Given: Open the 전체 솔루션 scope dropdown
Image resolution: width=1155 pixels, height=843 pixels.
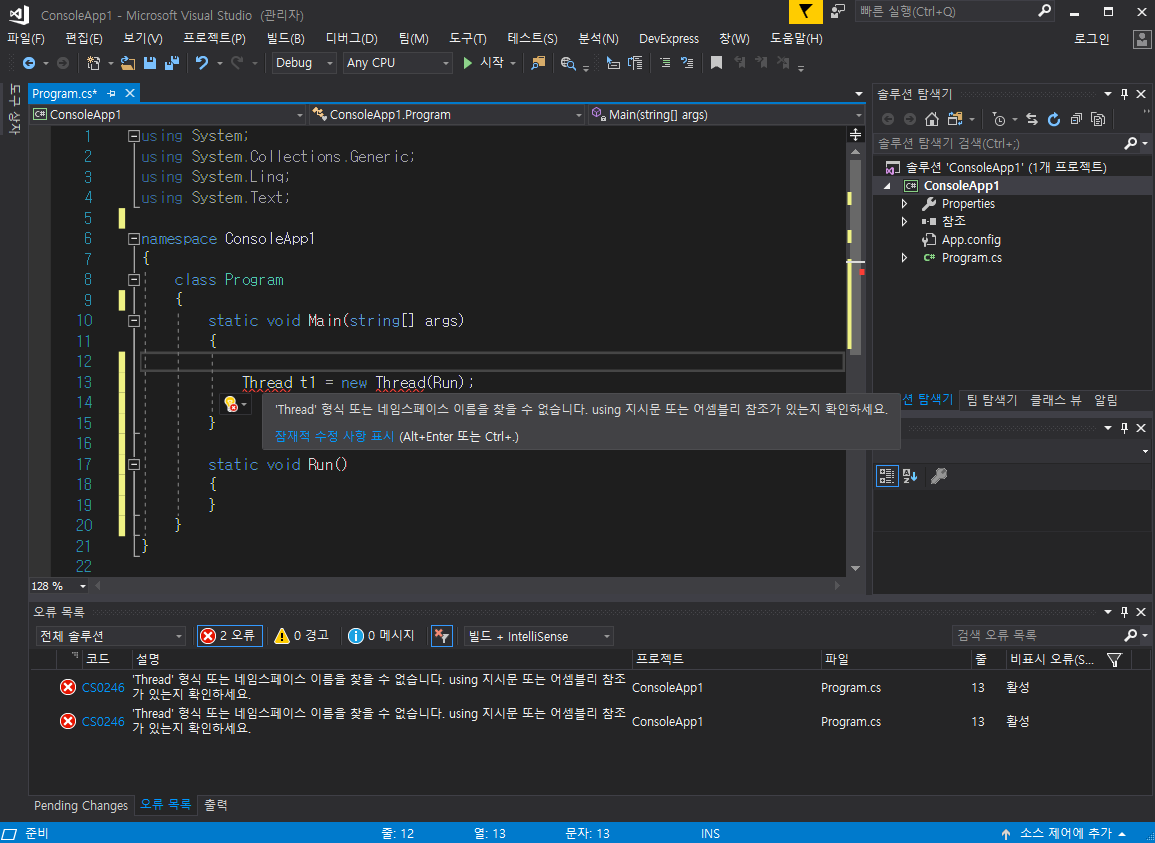Looking at the screenshot, I should [110, 636].
